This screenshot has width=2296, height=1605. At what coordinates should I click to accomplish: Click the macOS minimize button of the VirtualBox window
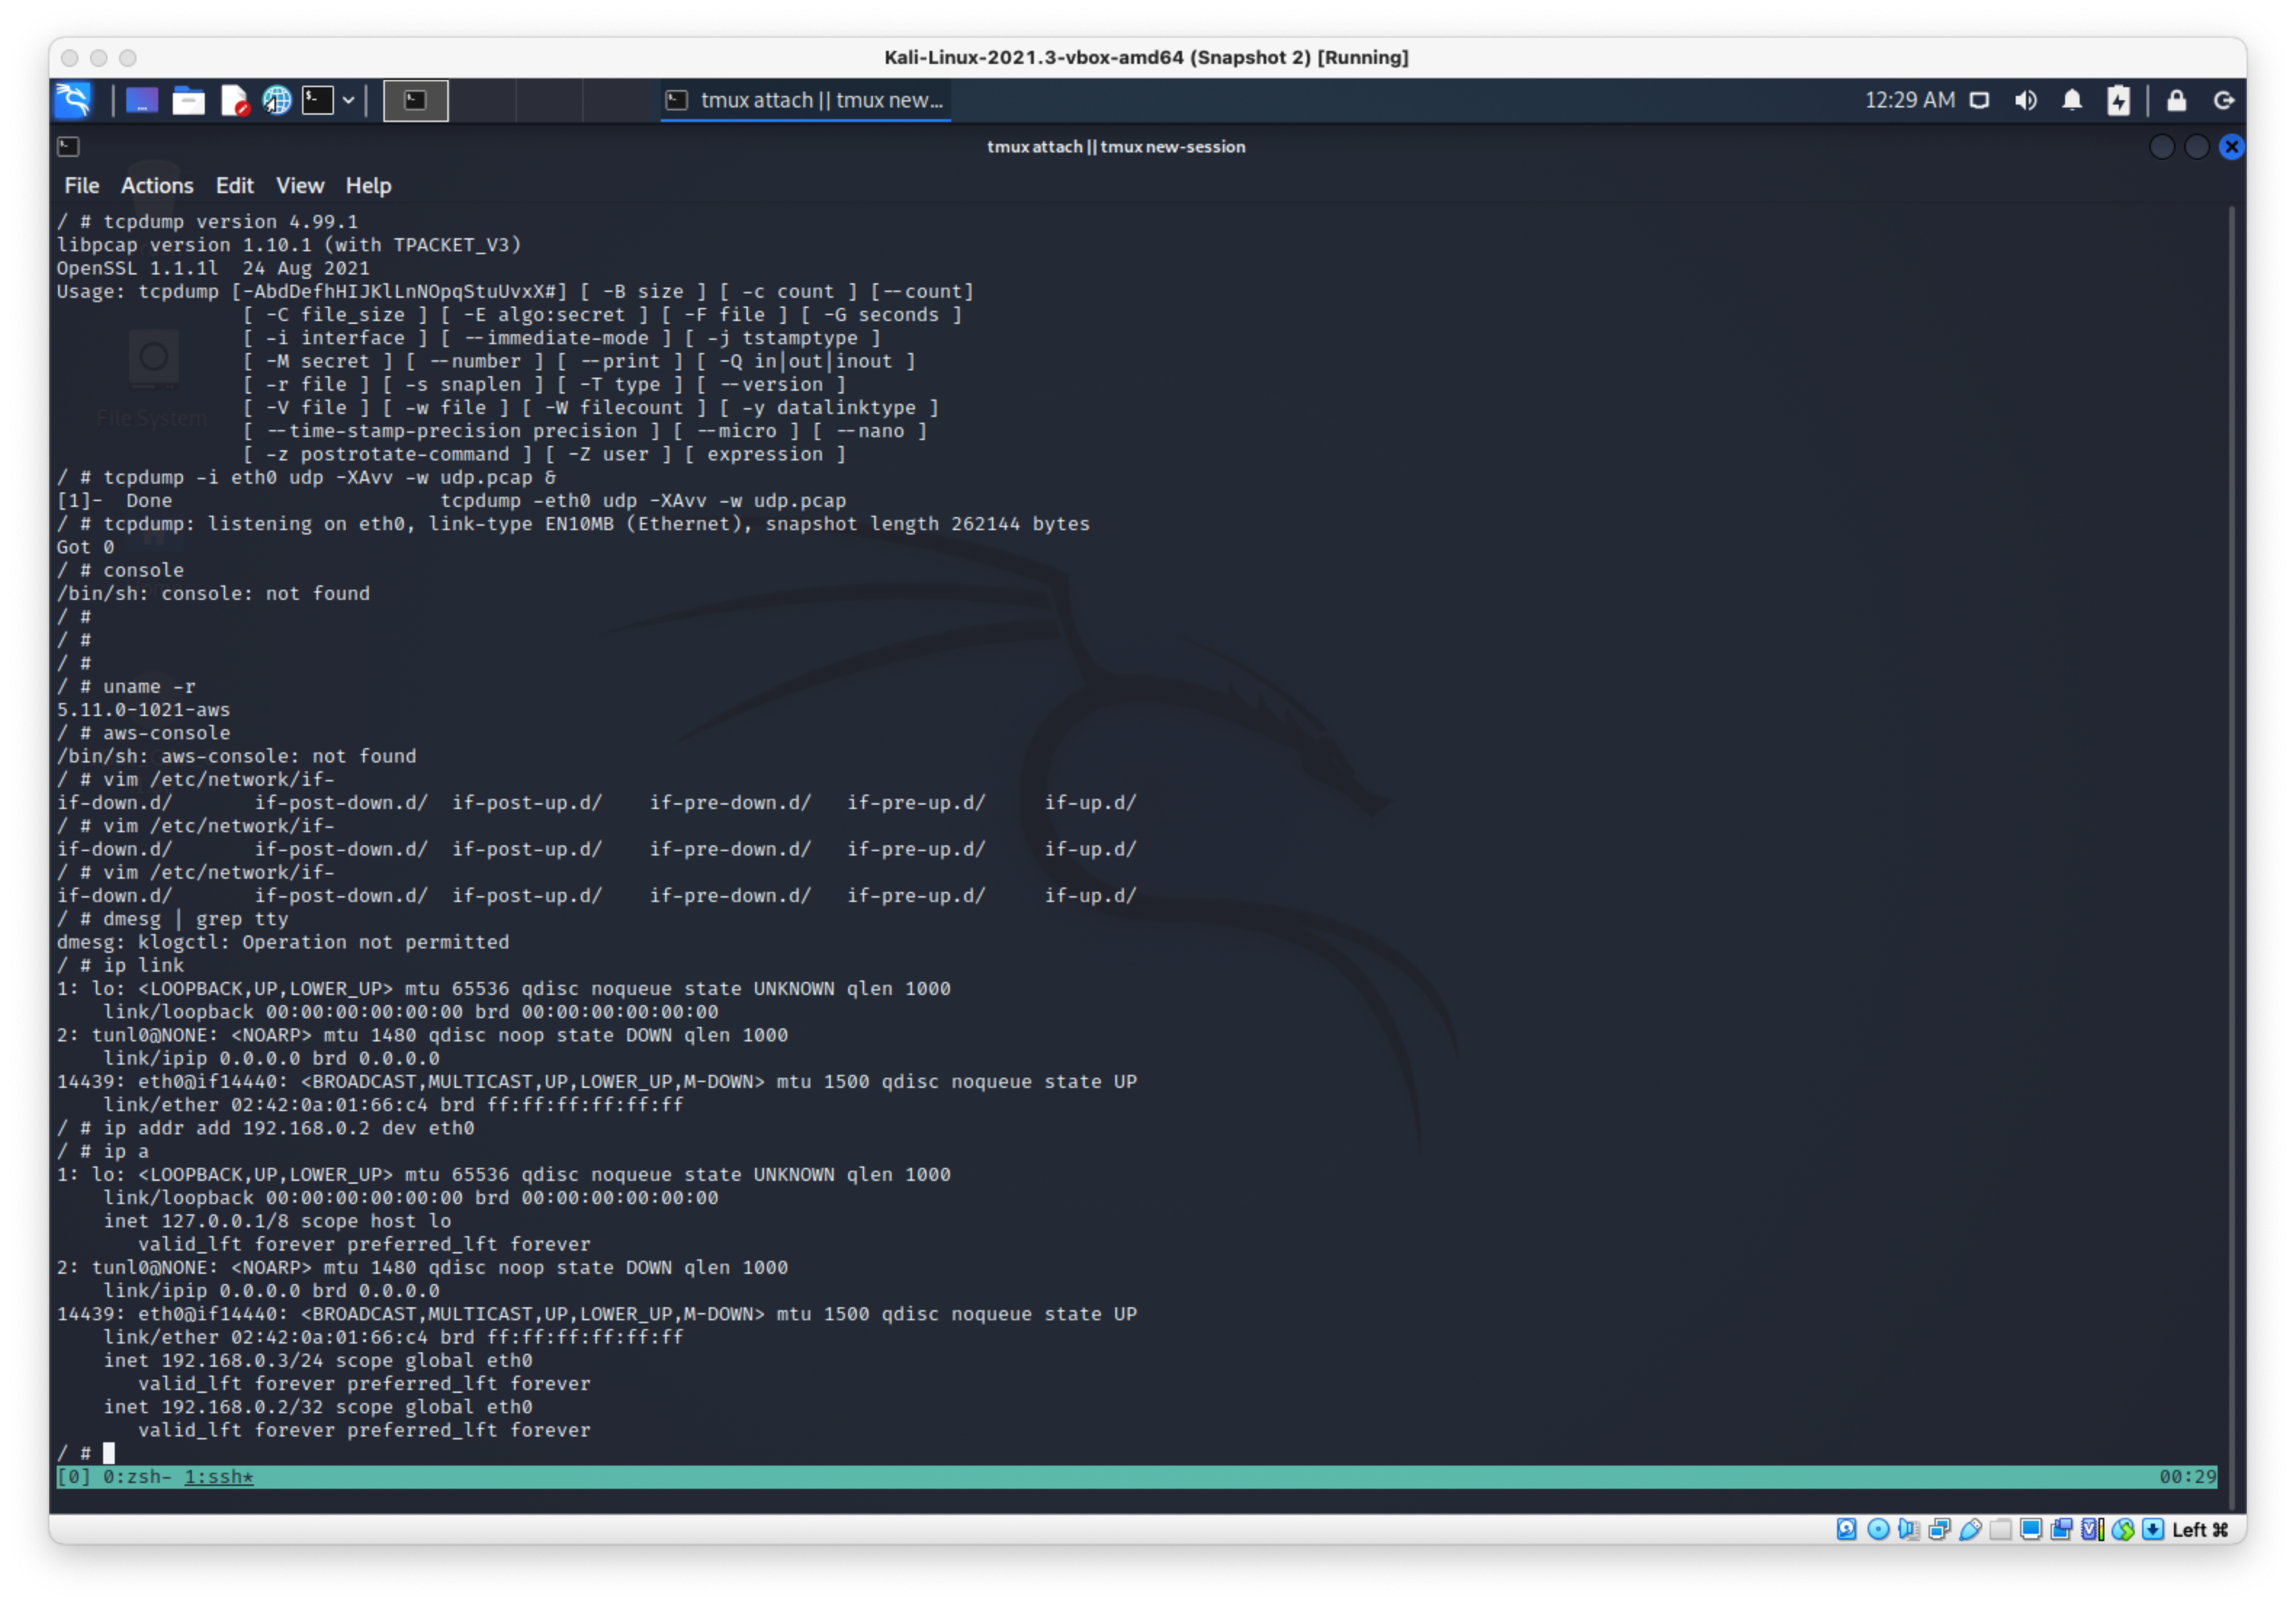[x=99, y=58]
